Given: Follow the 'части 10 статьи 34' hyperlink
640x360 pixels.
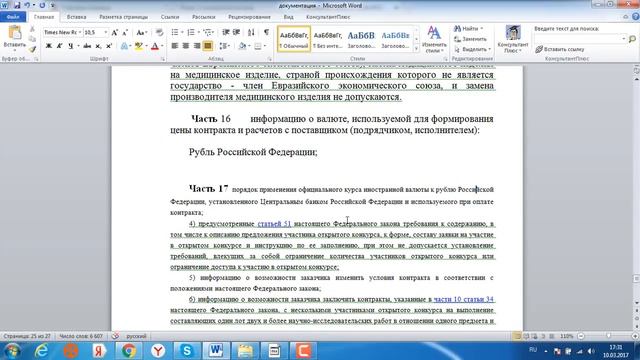Looking at the screenshot, I should pos(464,299).
